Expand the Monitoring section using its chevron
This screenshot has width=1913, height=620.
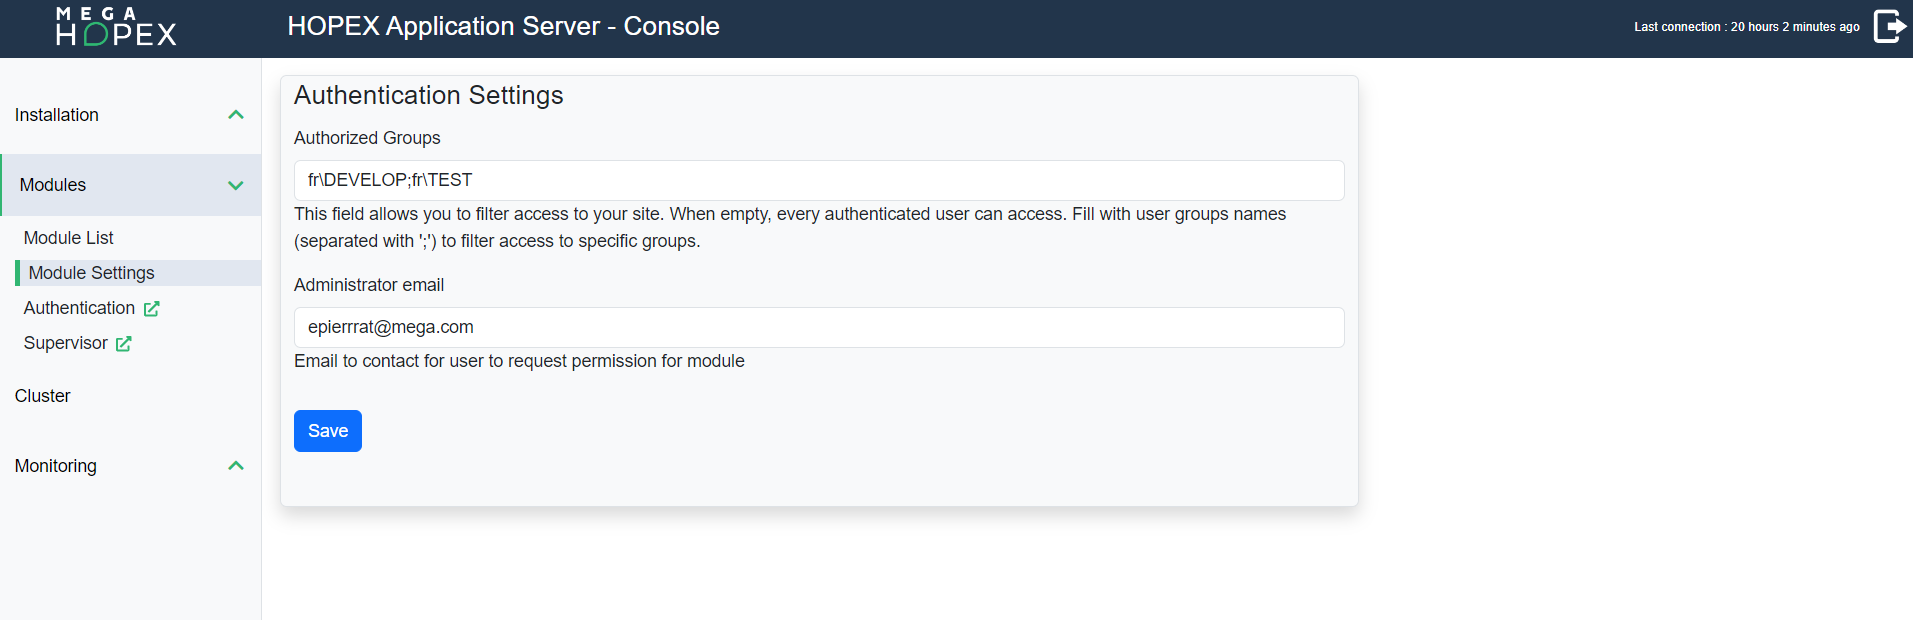(236, 466)
